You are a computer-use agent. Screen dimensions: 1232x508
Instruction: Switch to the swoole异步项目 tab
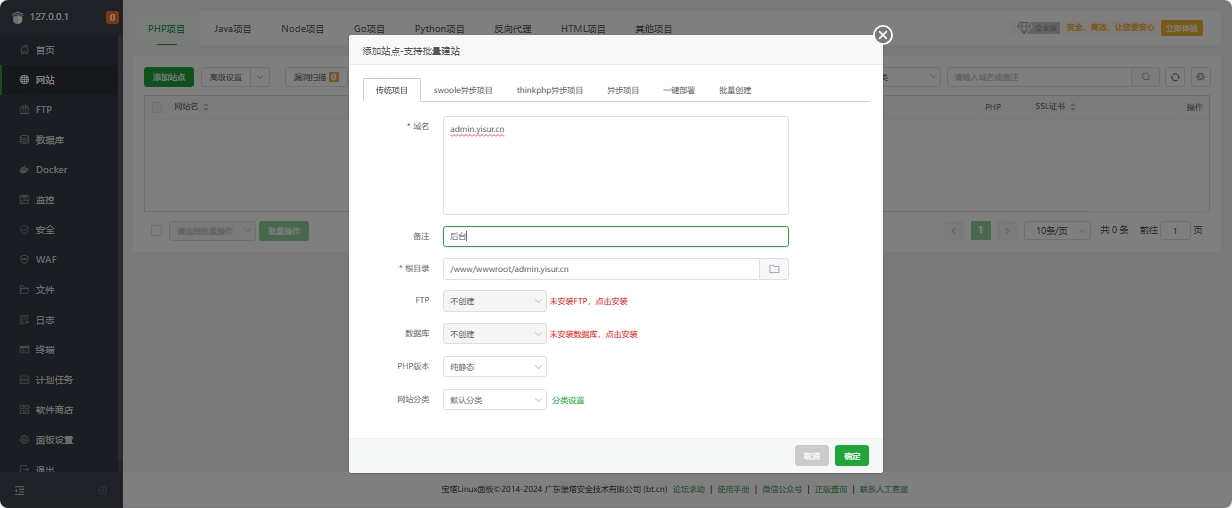(x=463, y=90)
